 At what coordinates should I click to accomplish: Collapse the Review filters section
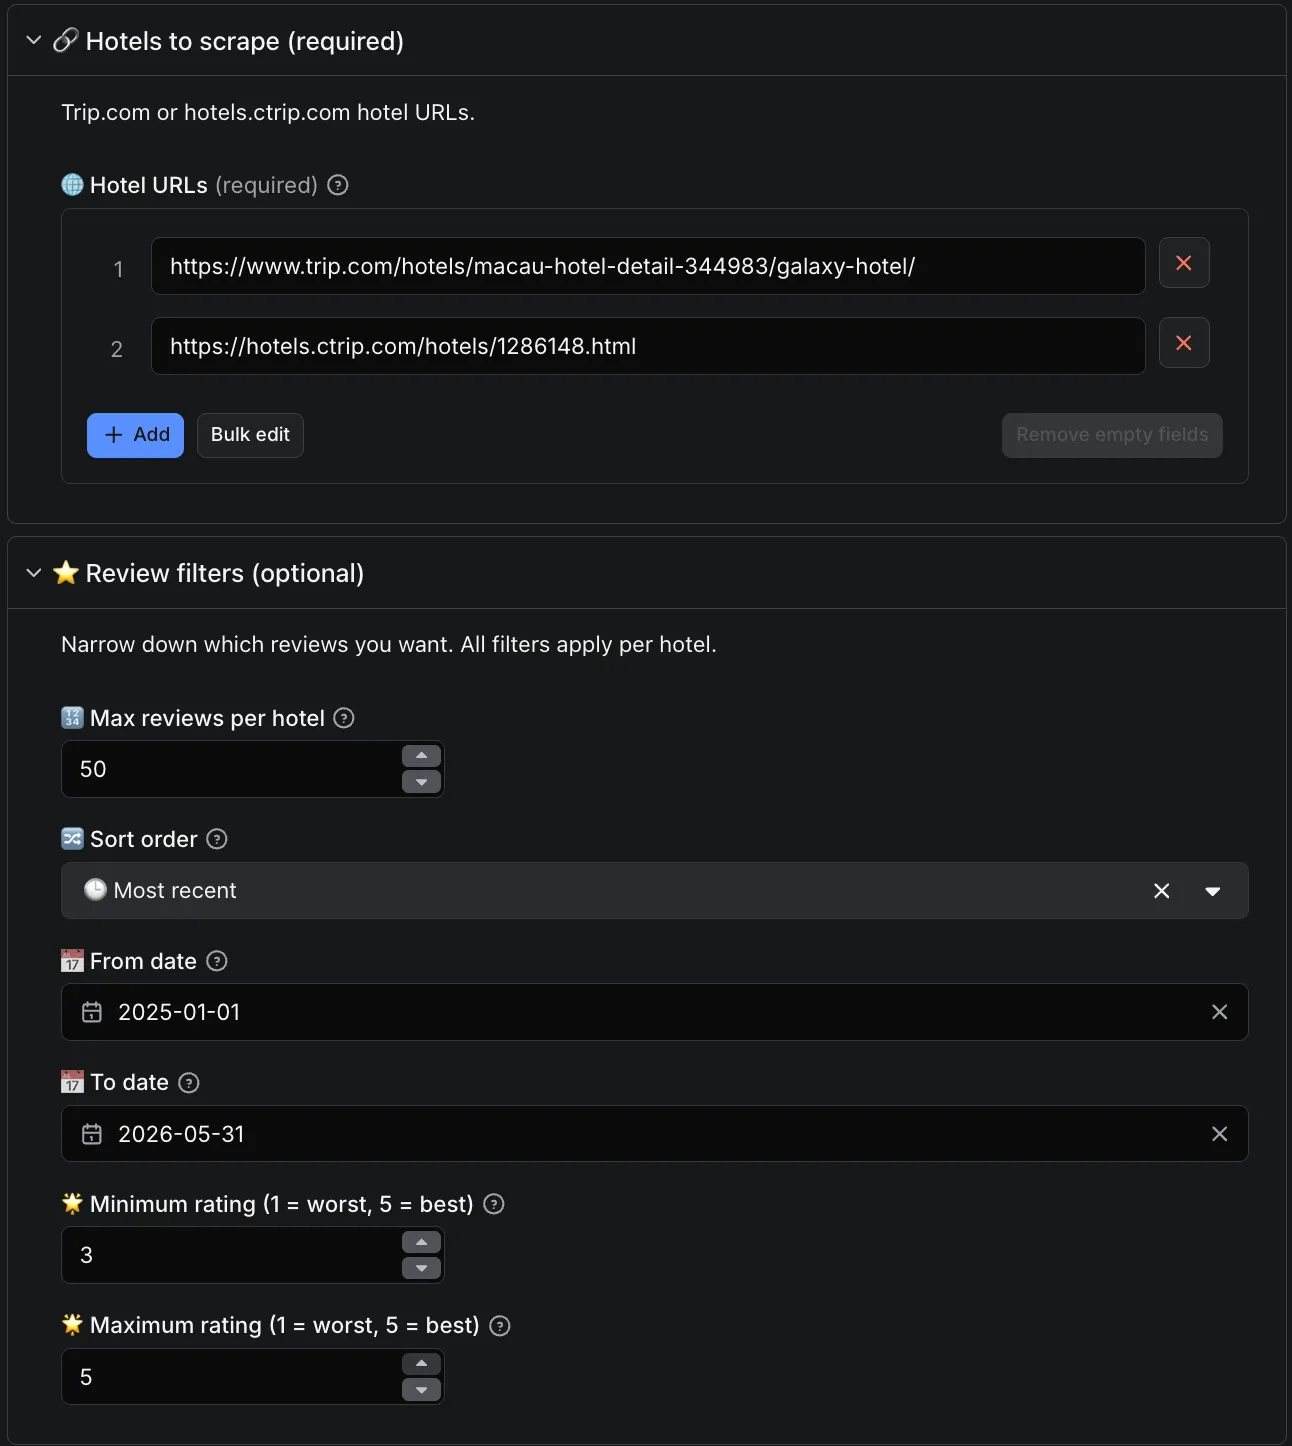33,573
